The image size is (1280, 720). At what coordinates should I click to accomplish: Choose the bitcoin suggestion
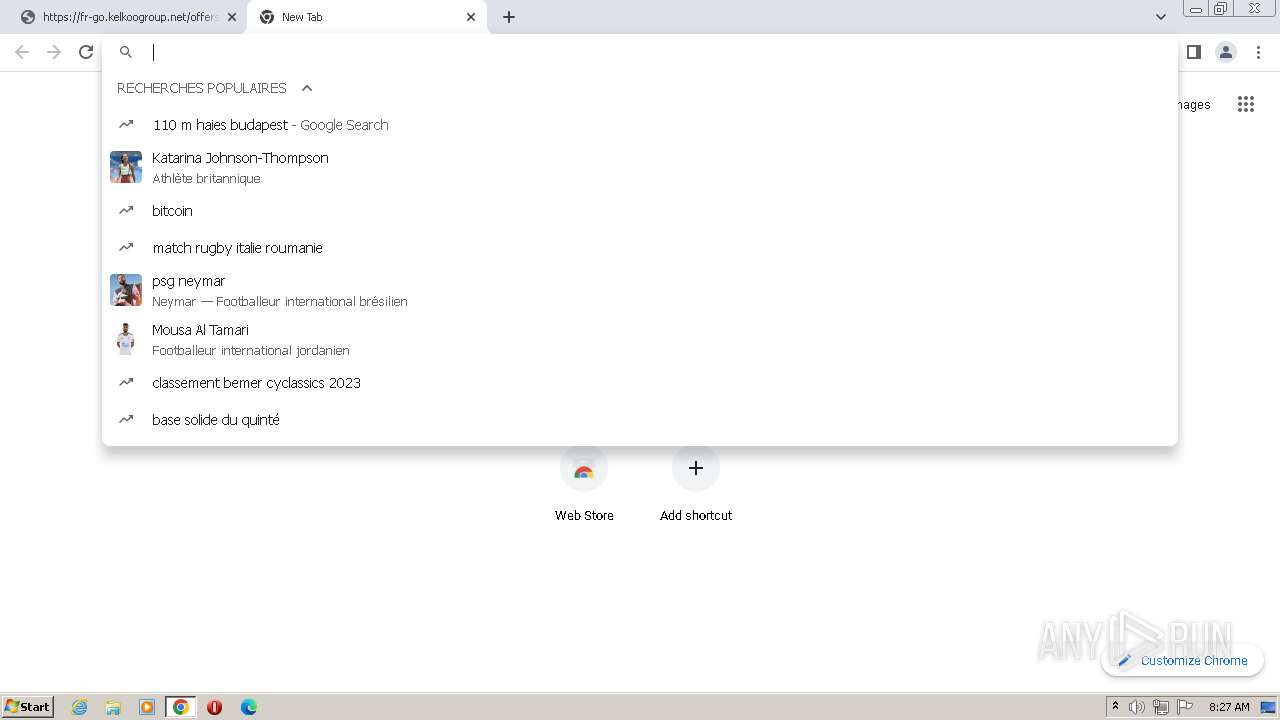pyautogui.click(x=640, y=211)
